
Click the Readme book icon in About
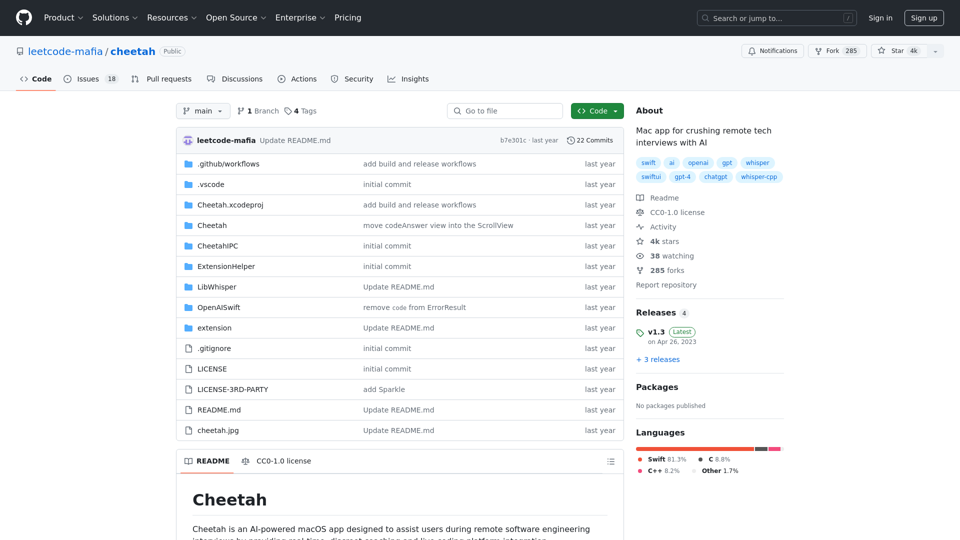(640, 198)
